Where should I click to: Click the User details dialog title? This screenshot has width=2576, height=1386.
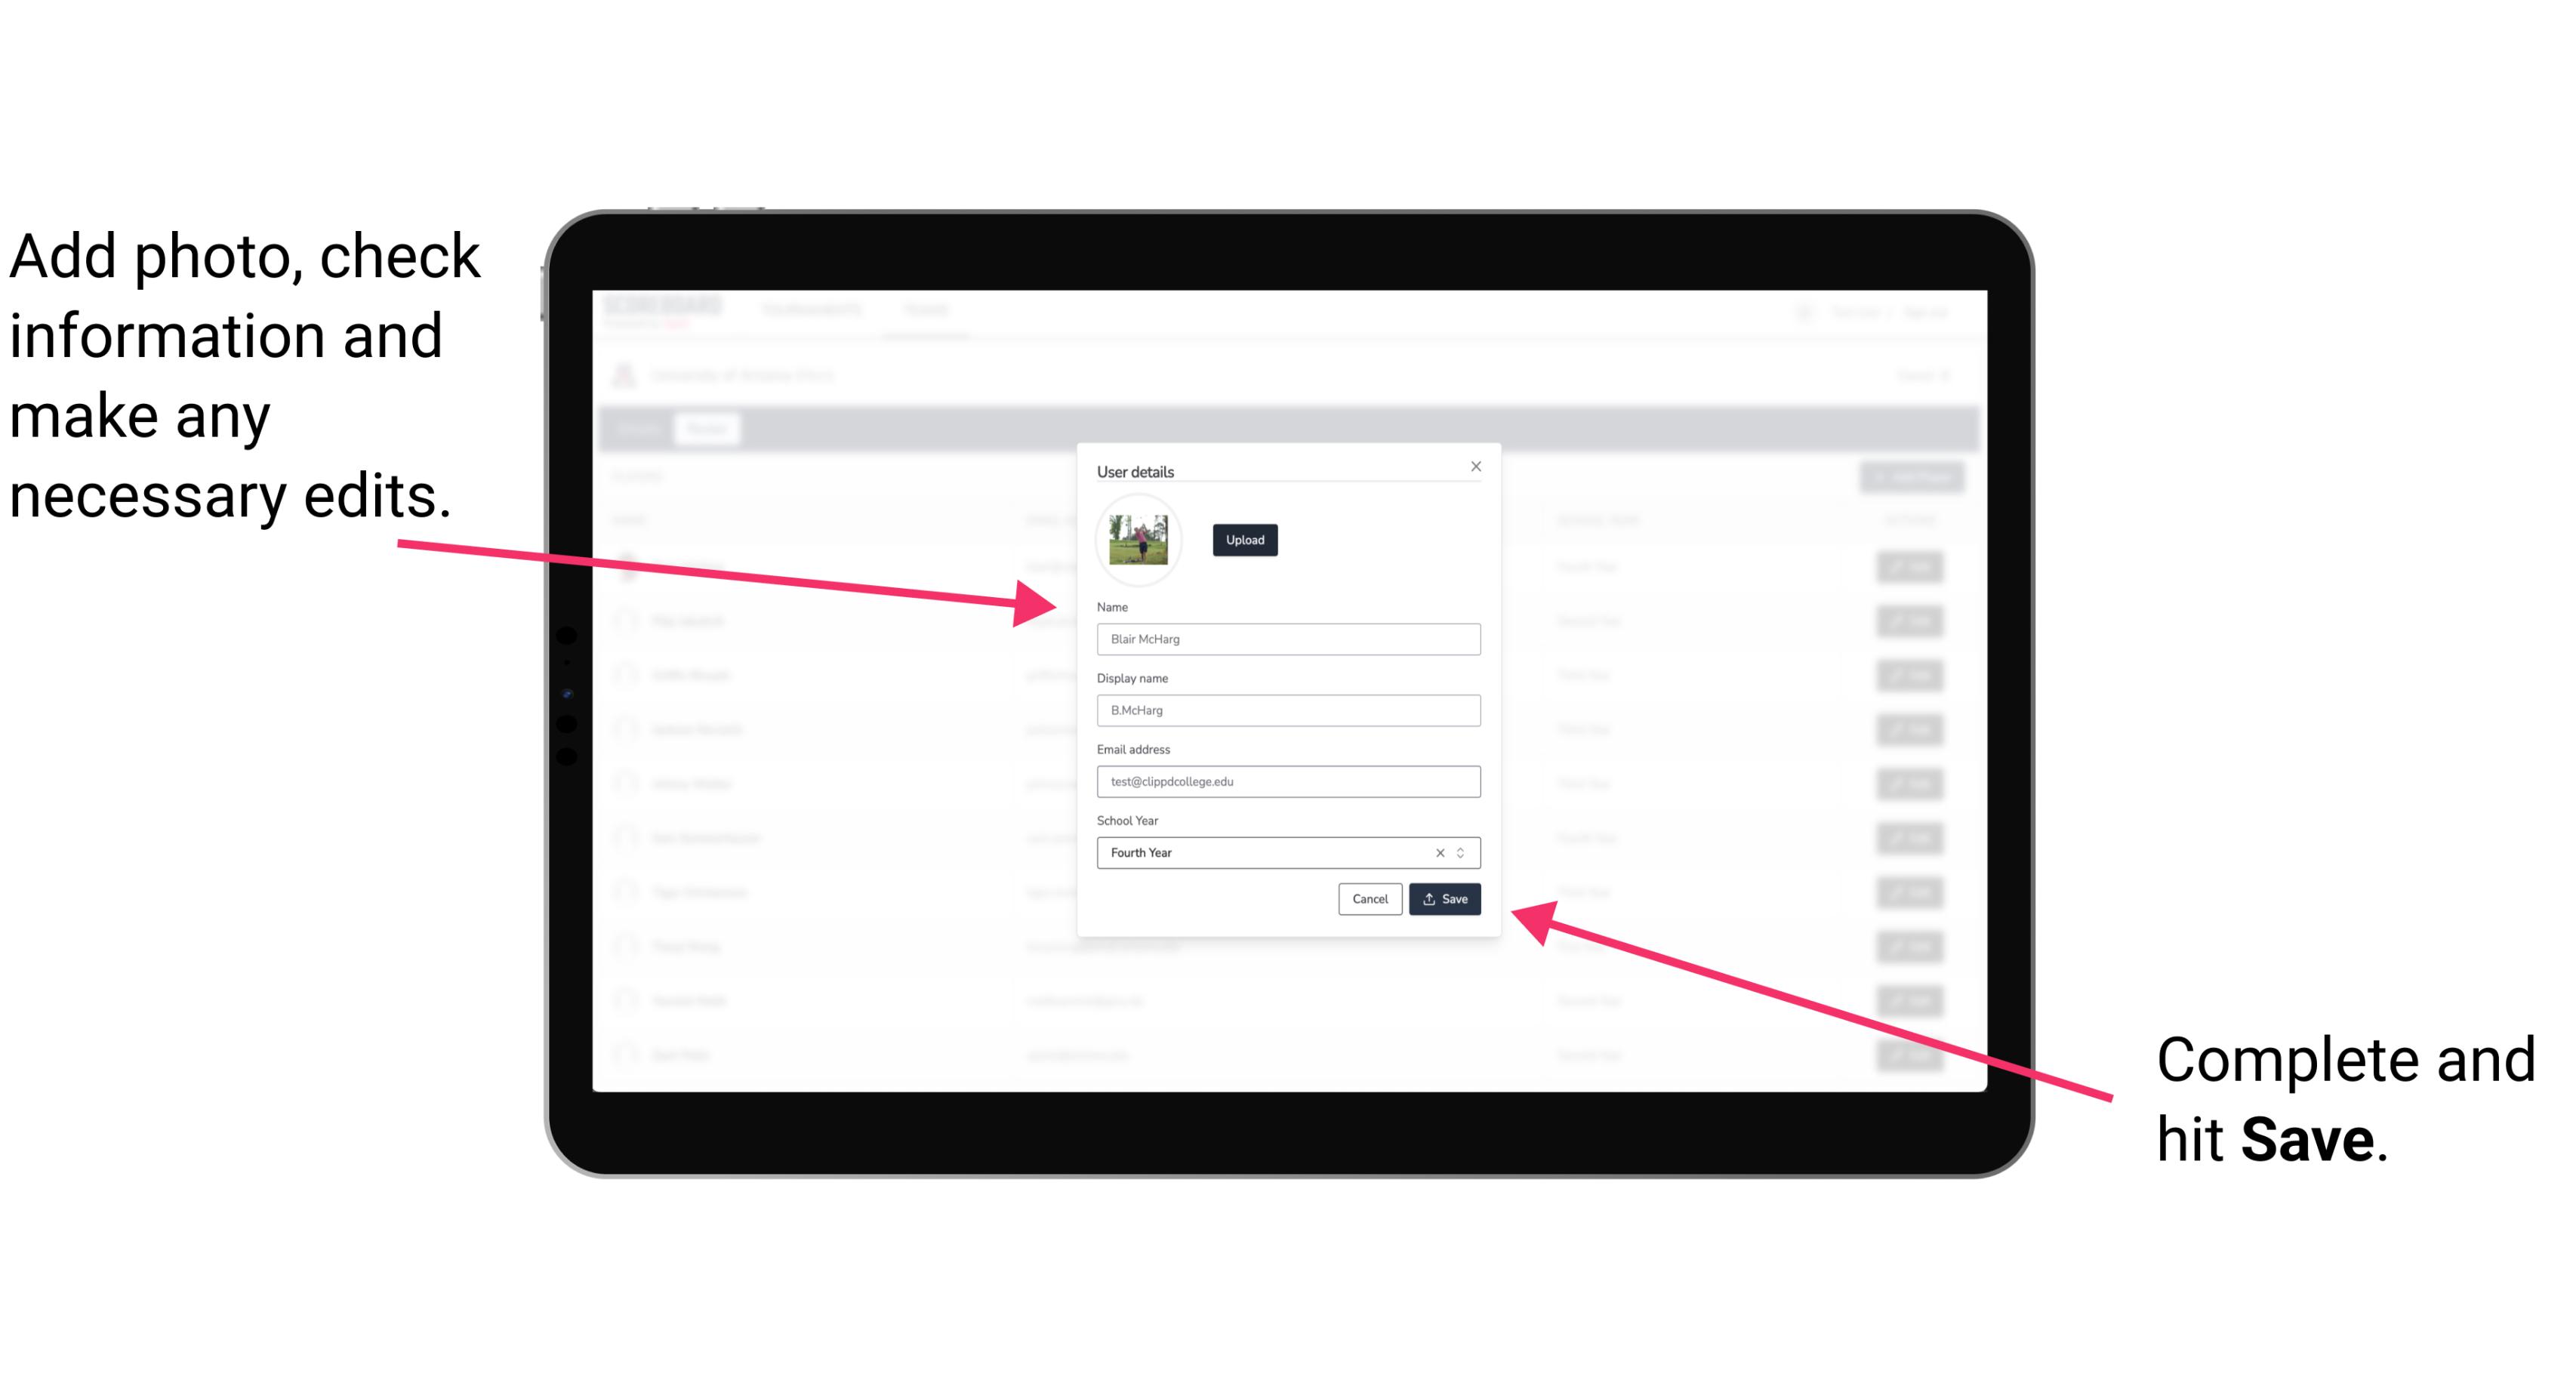(1137, 468)
